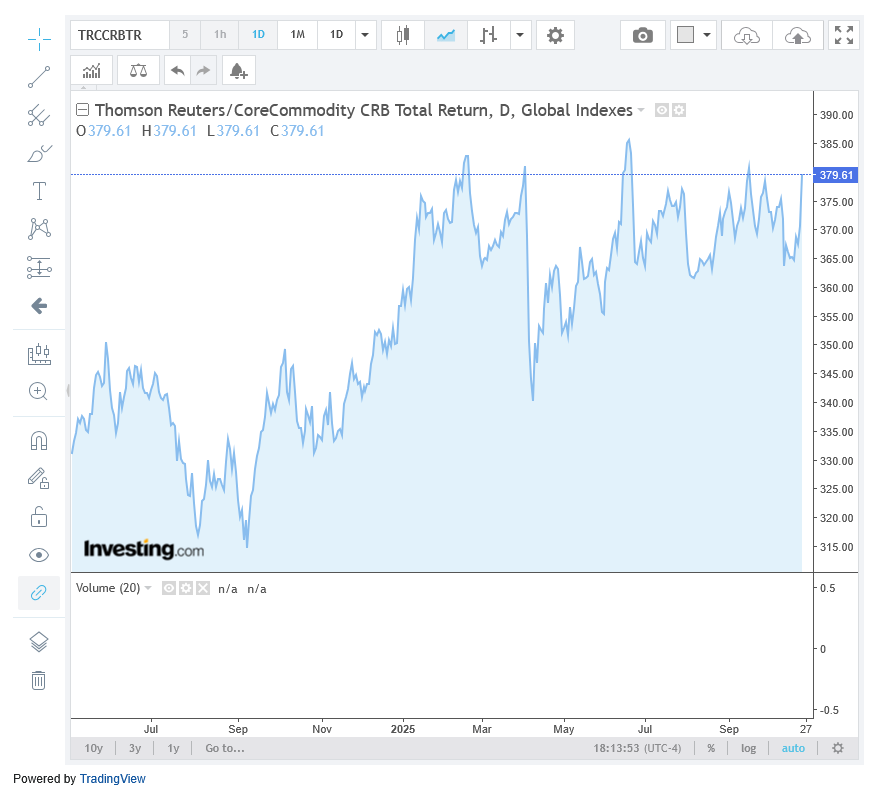Viewport: 885px width, 789px height.
Task: Activate the magnet snap mode
Action: (x=39, y=441)
